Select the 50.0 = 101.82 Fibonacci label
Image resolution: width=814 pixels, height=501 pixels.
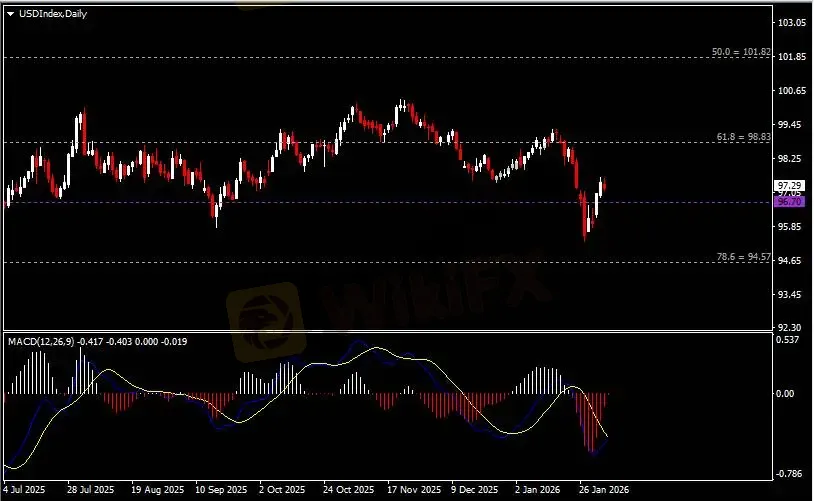(x=741, y=51)
